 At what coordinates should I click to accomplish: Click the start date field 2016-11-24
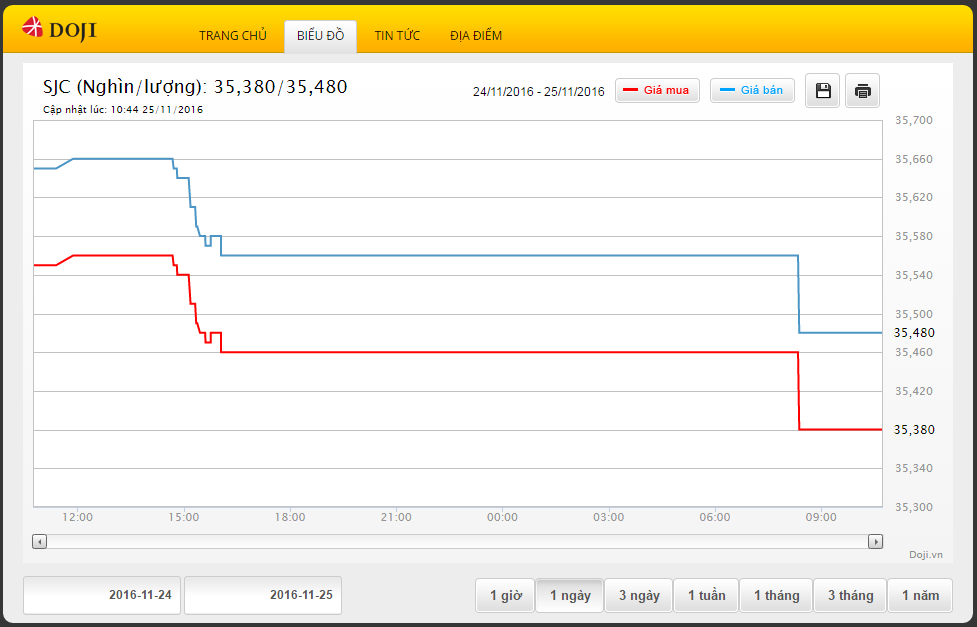click(x=102, y=595)
